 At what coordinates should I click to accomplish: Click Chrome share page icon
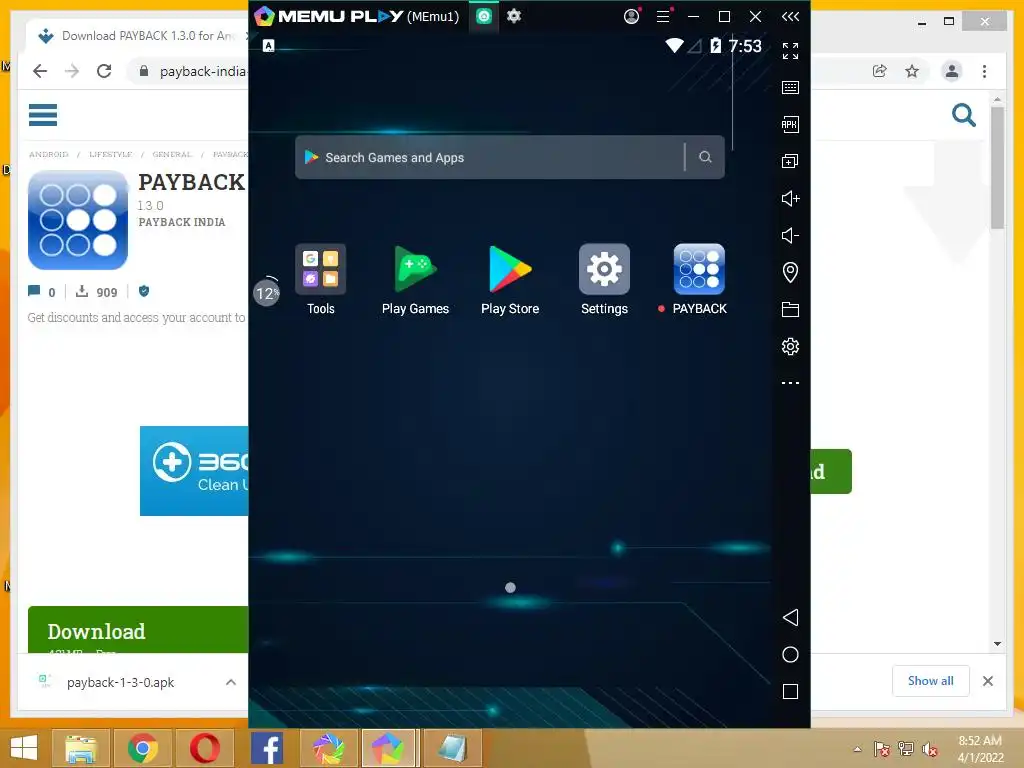coord(880,71)
